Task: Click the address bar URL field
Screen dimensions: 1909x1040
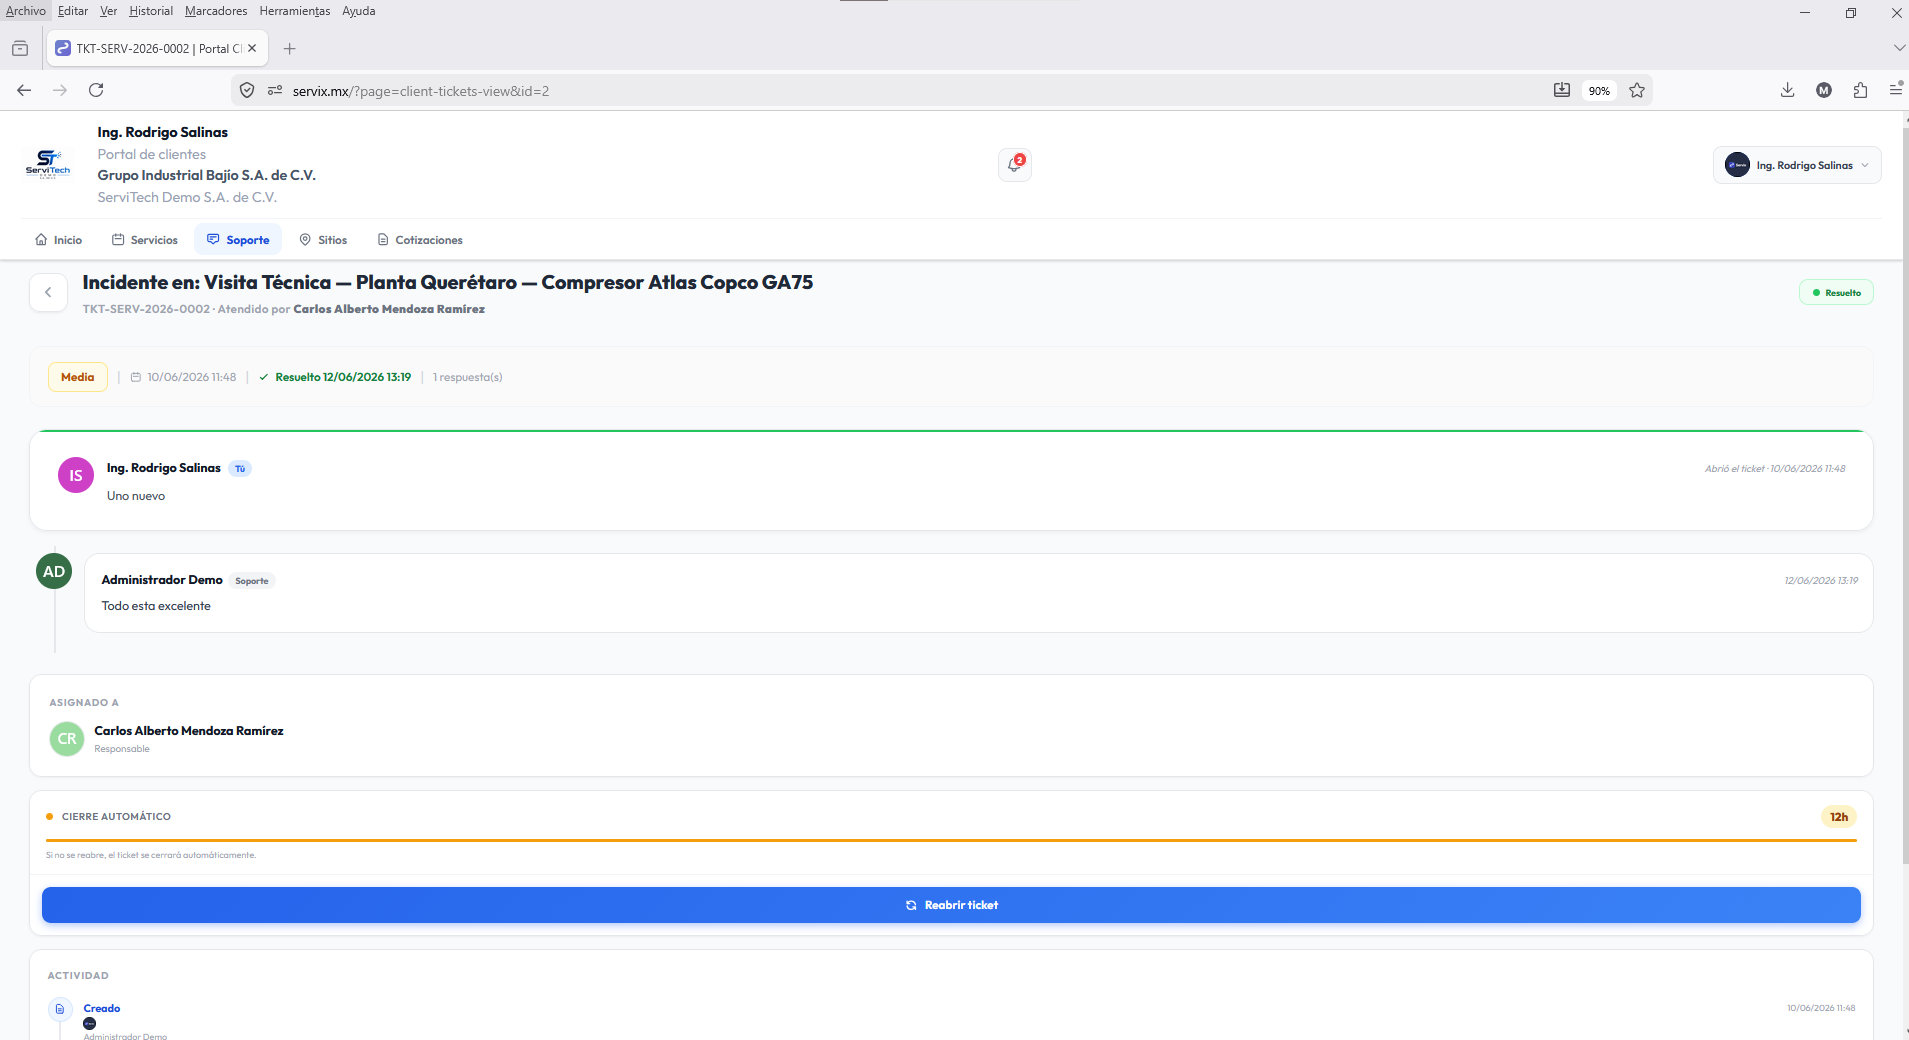Action: coord(900,91)
